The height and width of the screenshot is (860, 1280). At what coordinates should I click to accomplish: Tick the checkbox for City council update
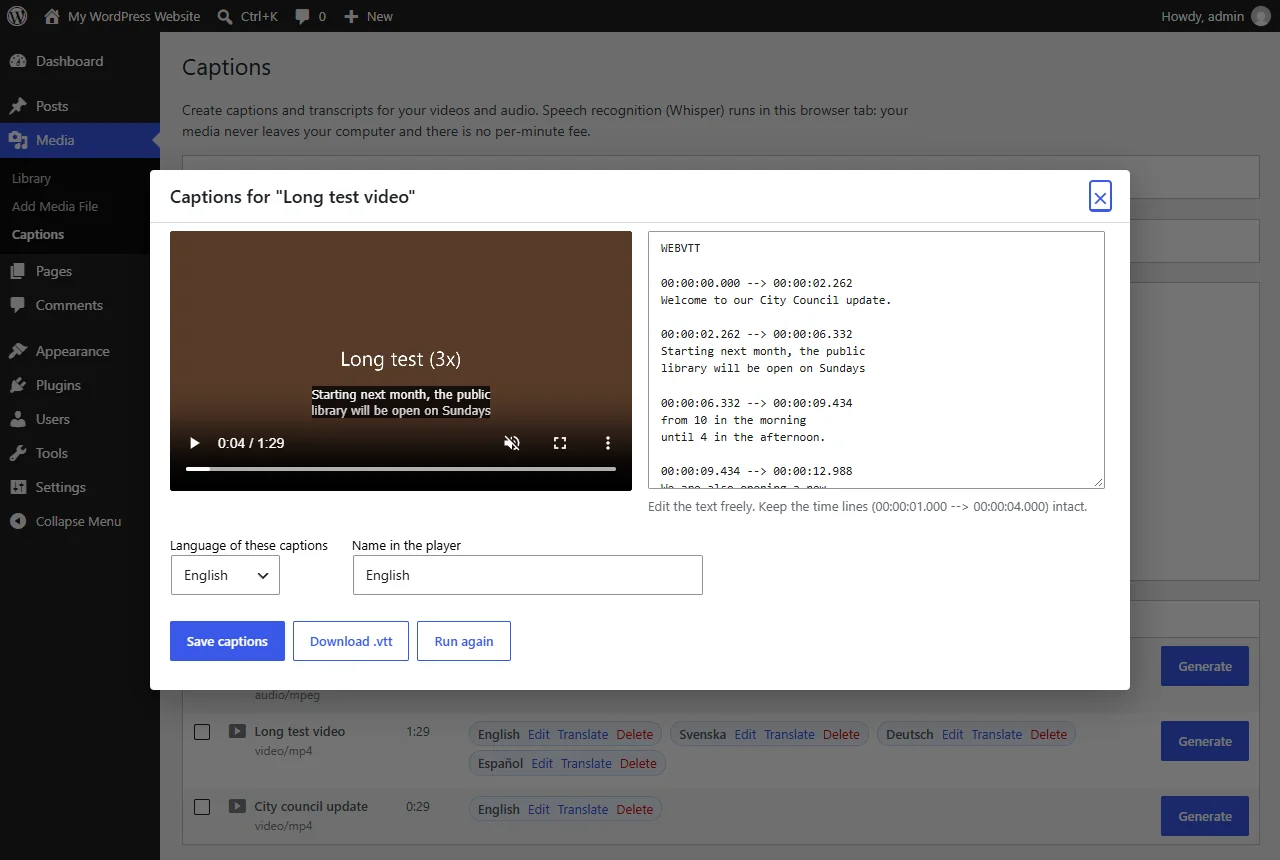[x=202, y=807]
